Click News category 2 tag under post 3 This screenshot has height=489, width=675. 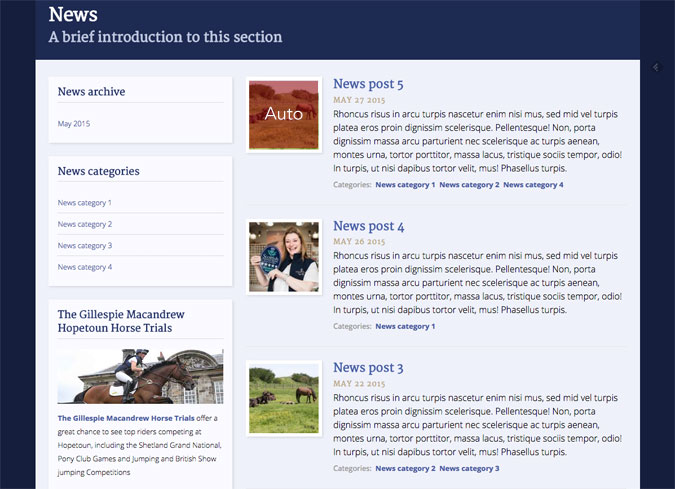(x=405, y=468)
